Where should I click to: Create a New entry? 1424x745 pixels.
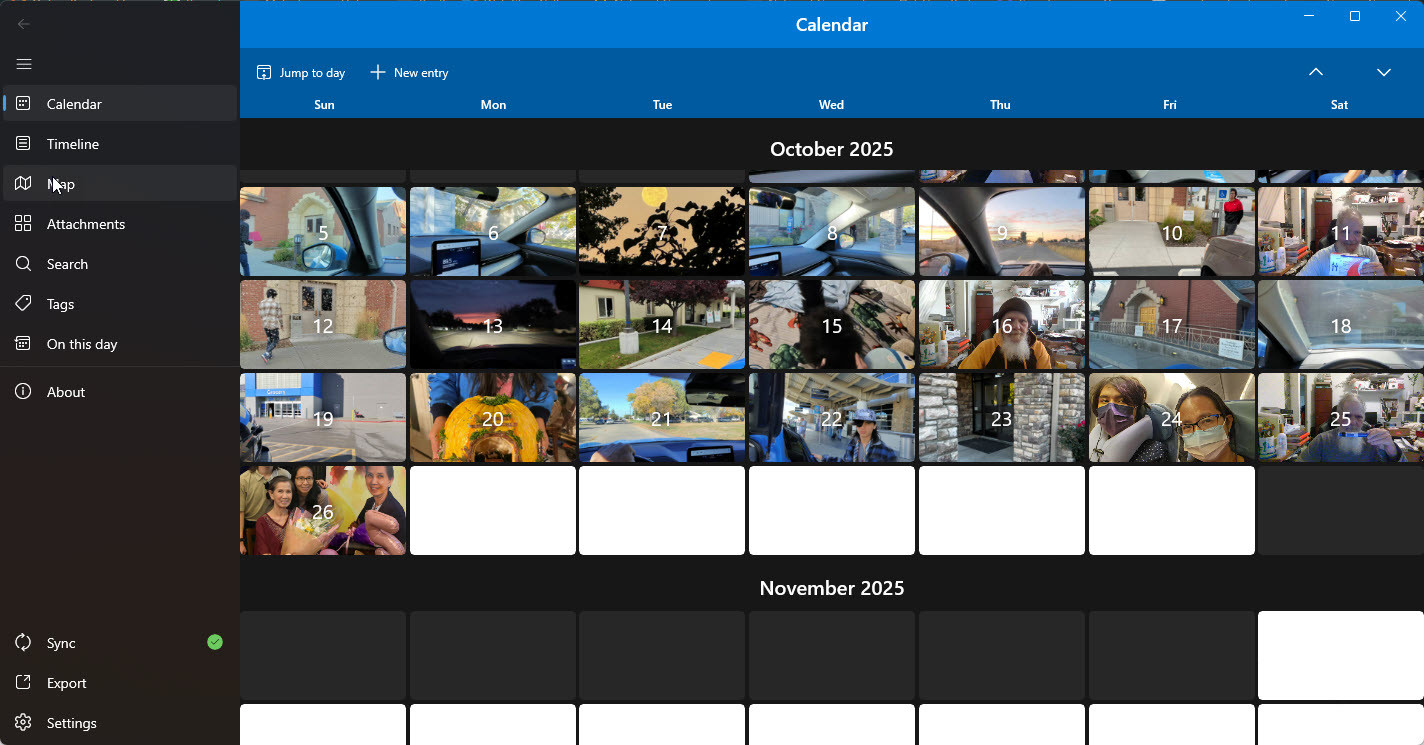409,72
